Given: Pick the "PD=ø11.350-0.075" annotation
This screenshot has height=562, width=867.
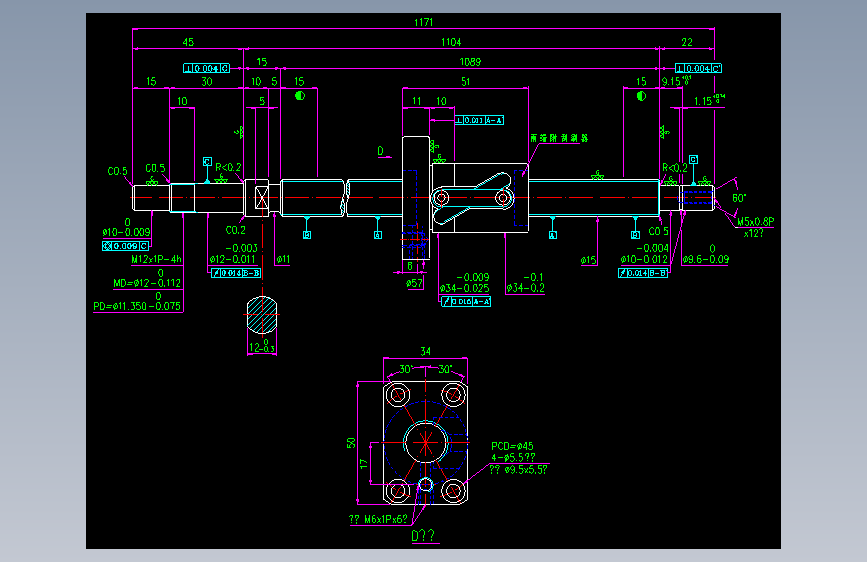Looking at the screenshot, I should (137, 306).
